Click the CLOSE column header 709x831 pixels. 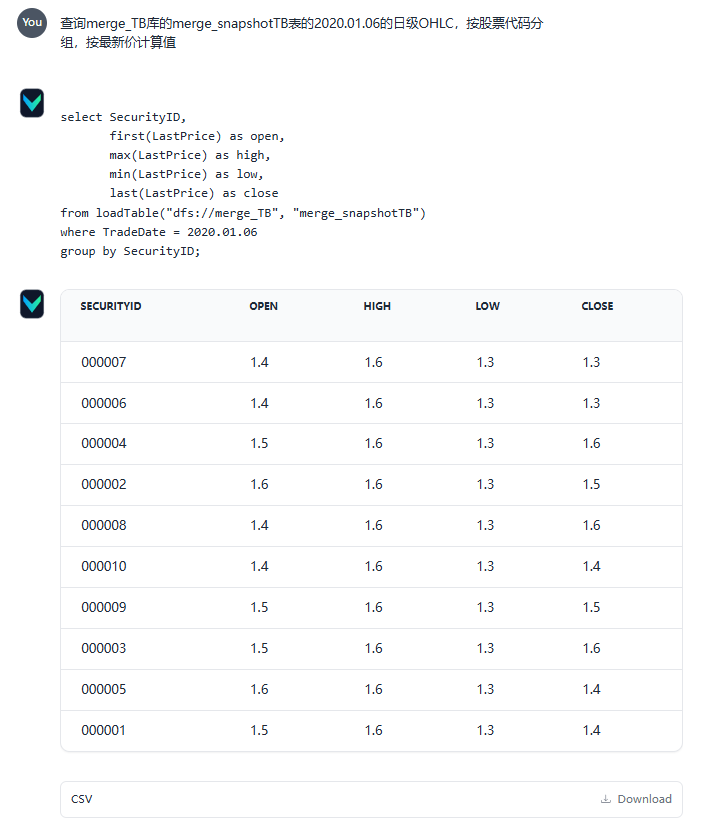597,306
